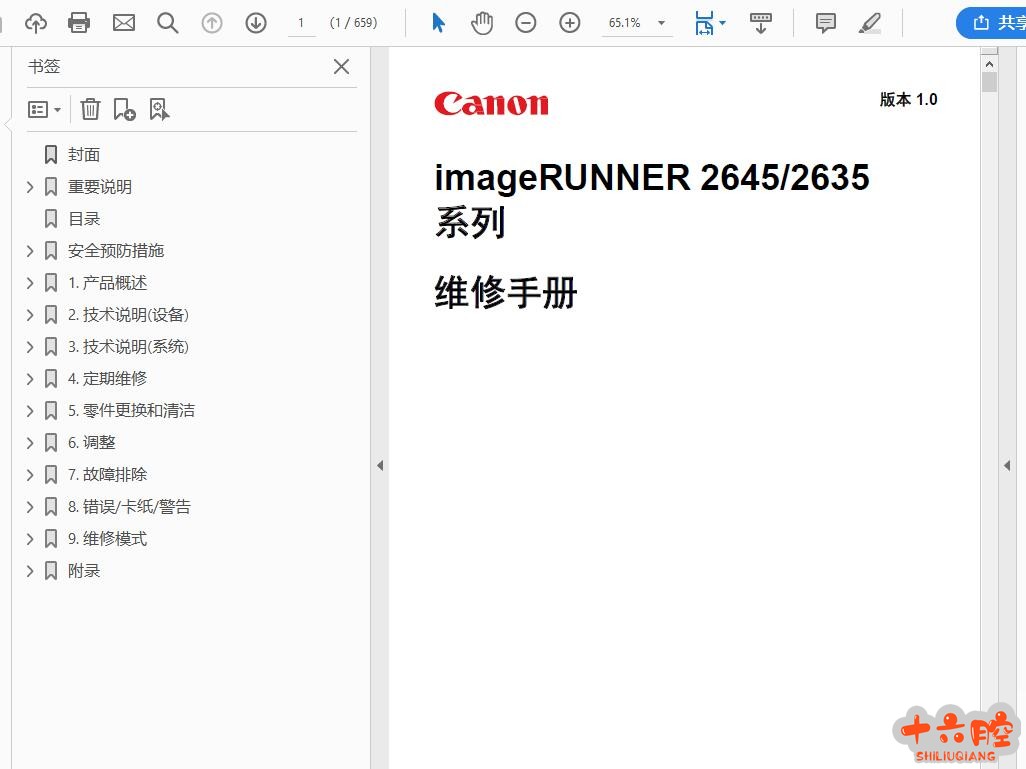1026x769 pixels.
Task: Select the hand pan tool
Action: [x=482, y=22]
